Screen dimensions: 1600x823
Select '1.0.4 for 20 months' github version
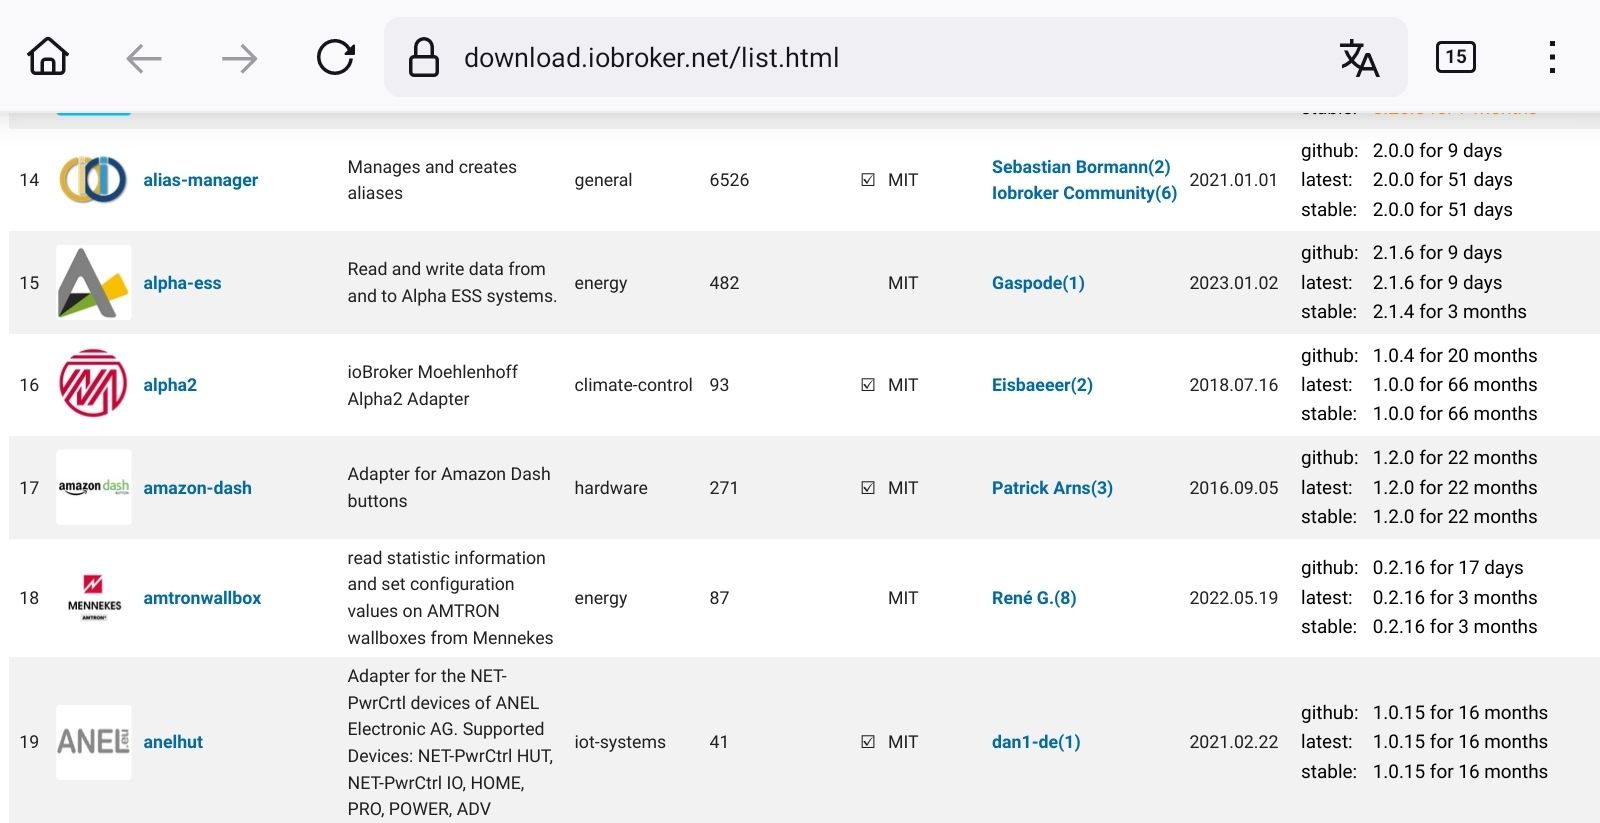[x=1454, y=356]
